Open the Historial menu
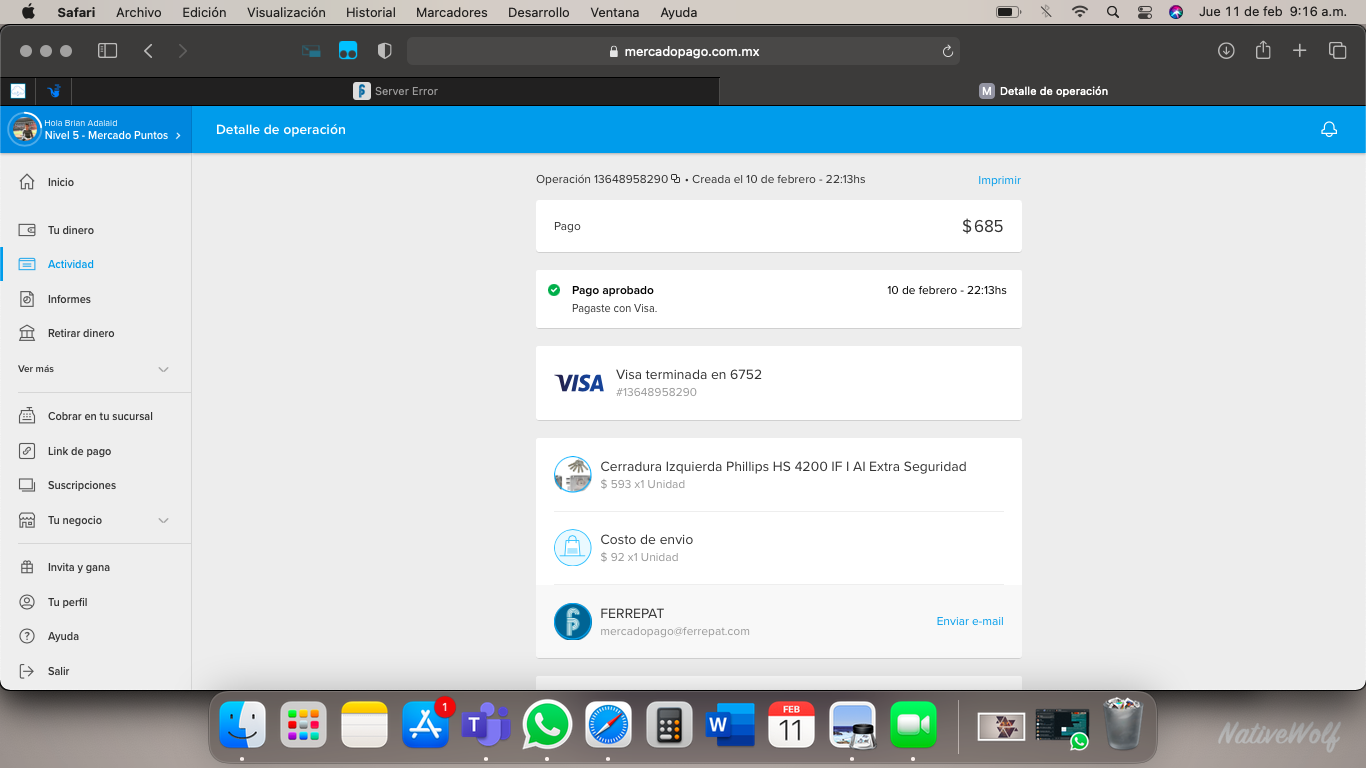 coord(371,12)
